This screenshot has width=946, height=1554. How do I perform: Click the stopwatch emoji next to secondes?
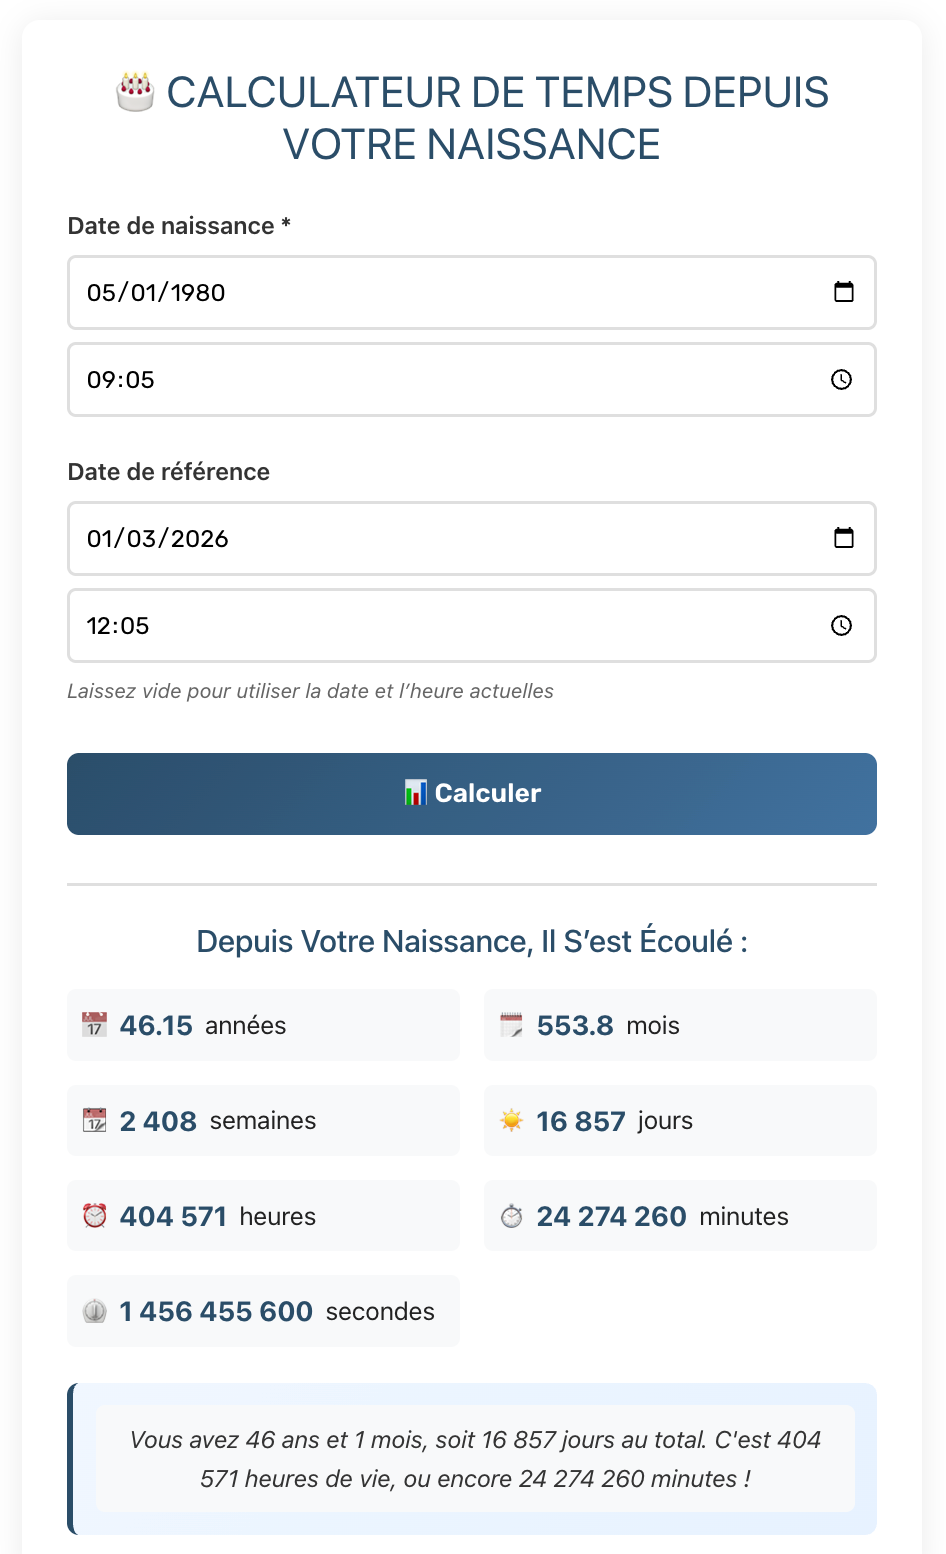[x=93, y=1310]
